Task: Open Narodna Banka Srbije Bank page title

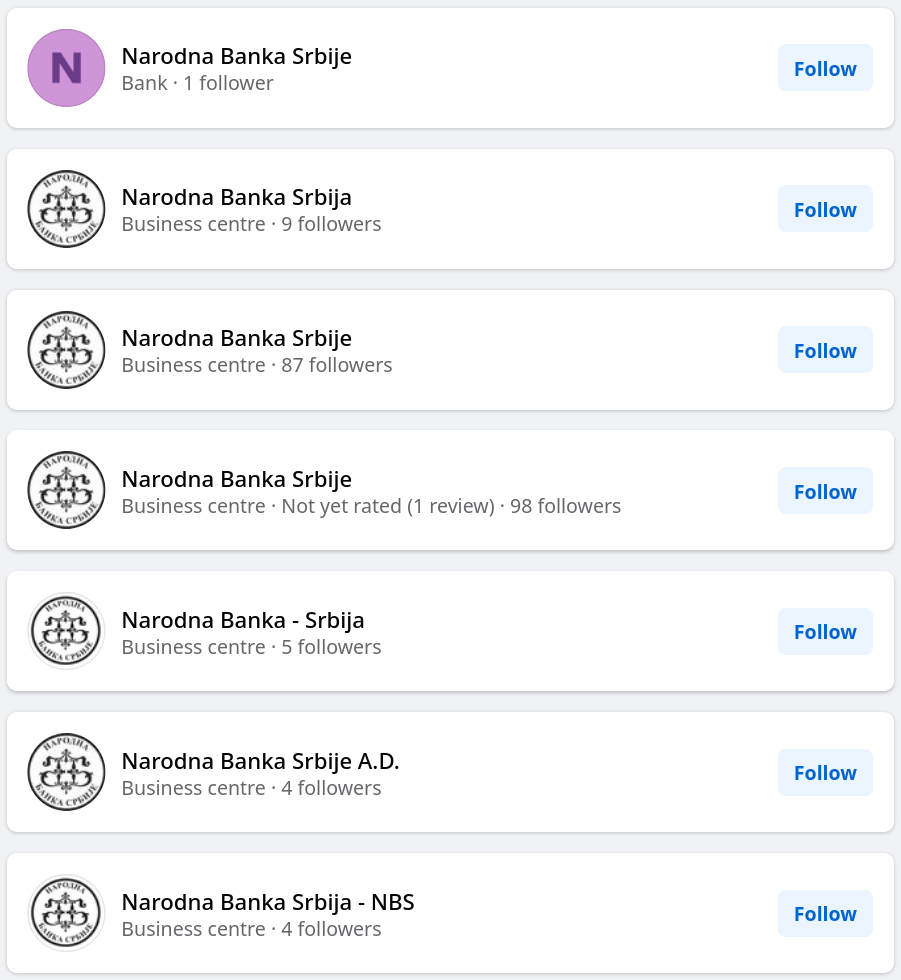Action: point(237,56)
